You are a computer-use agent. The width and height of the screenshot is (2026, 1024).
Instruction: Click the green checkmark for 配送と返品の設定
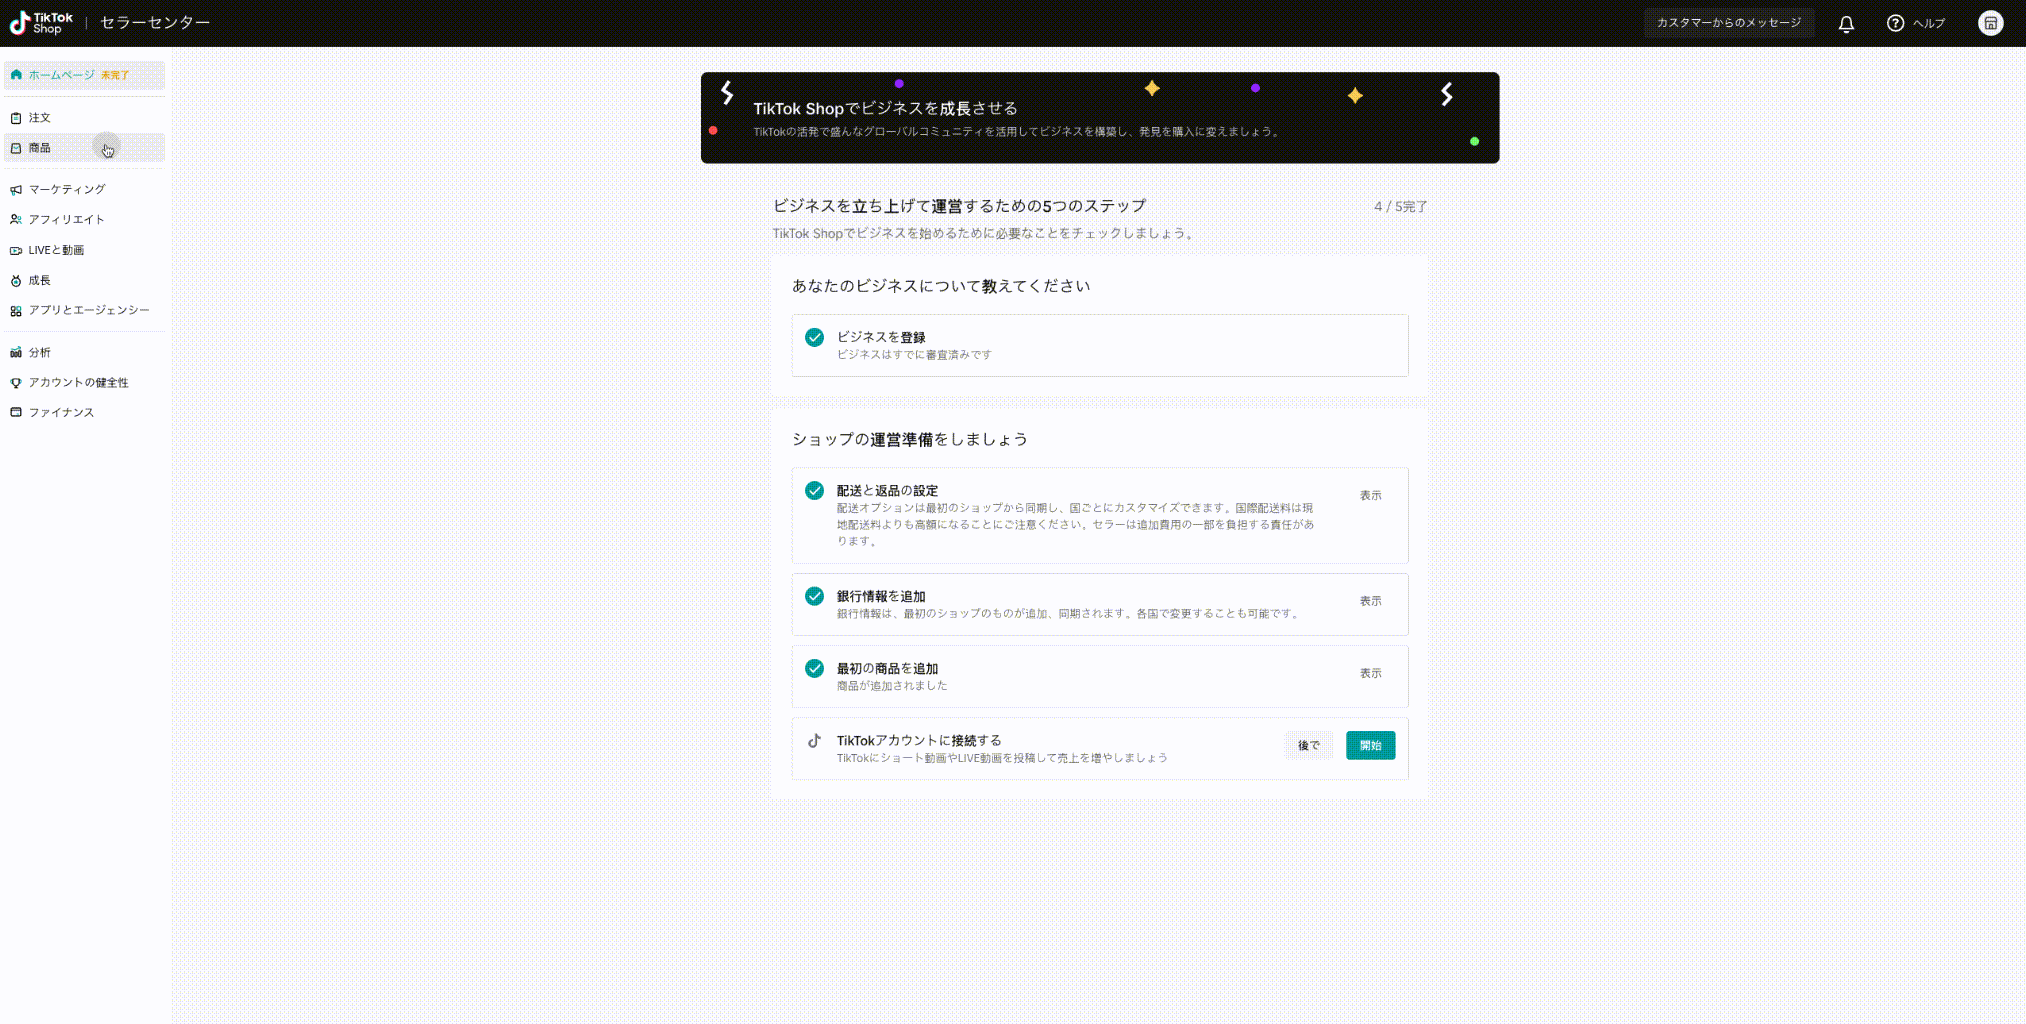[x=814, y=490]
